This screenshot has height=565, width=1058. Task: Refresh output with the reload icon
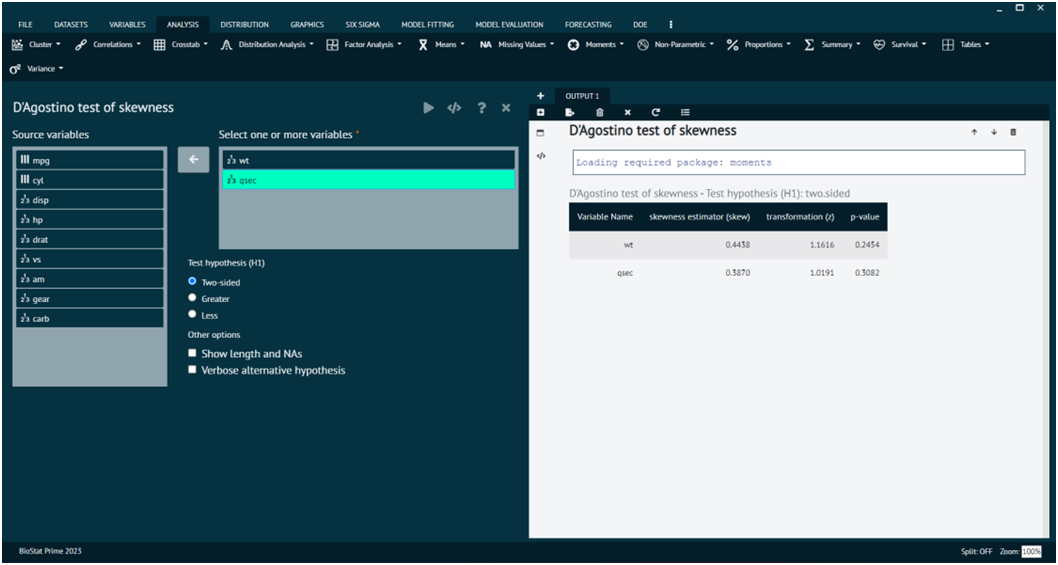coord(656,112)
